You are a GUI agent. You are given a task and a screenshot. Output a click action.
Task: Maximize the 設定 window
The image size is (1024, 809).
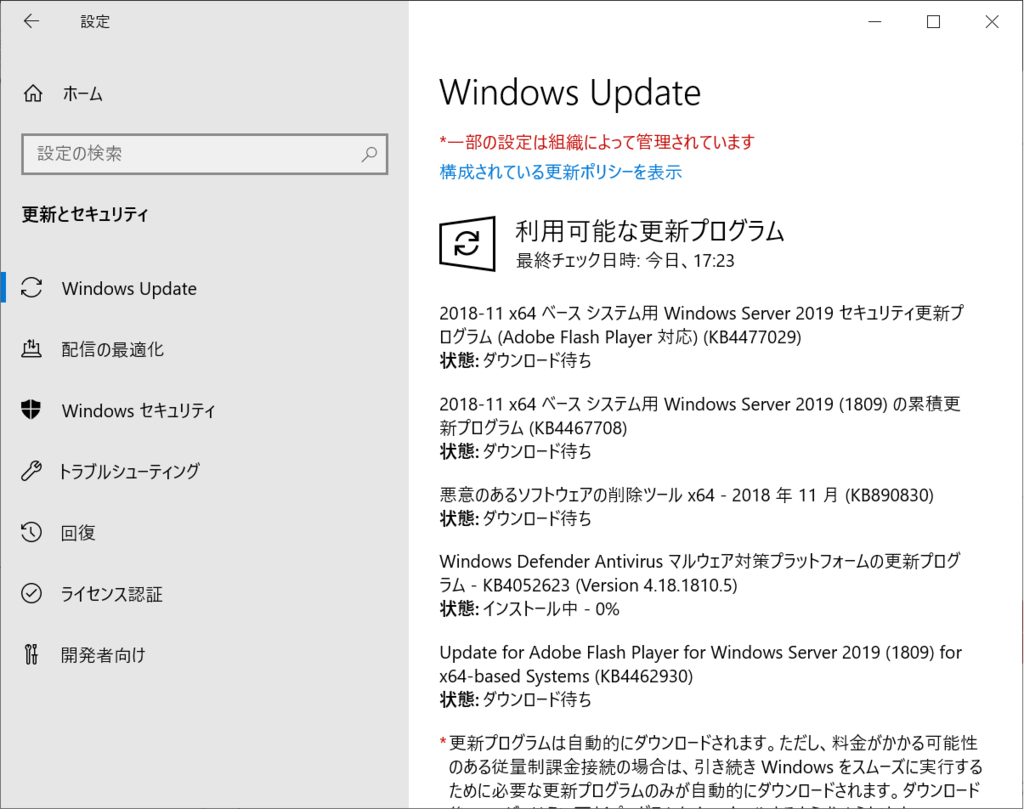(x=934, y=22)
